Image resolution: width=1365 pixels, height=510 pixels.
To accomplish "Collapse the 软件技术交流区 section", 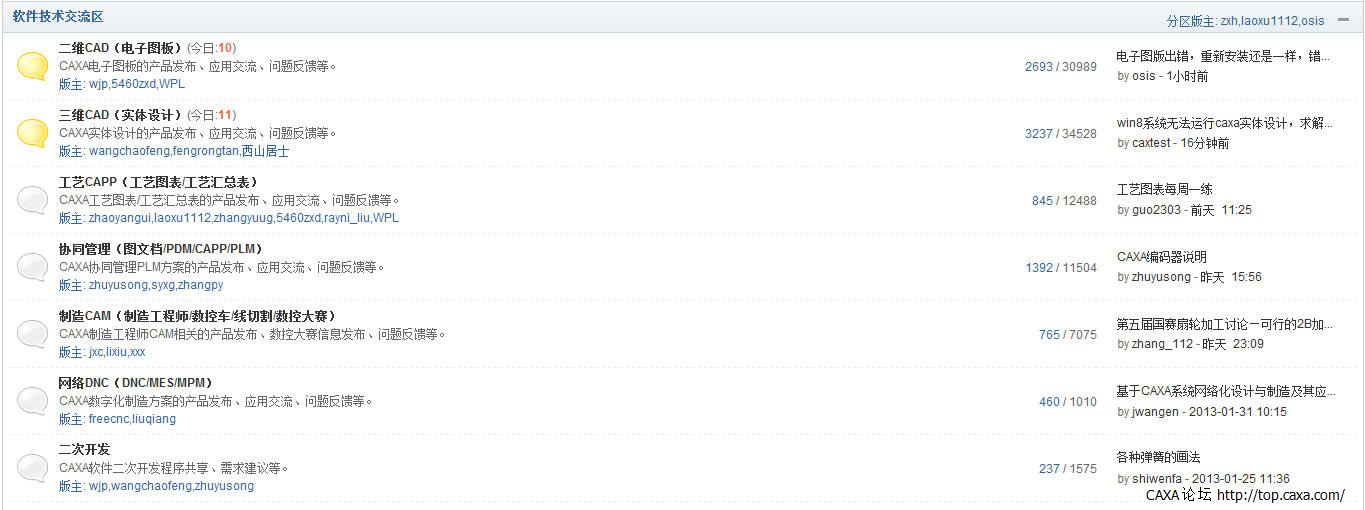I will (x=1343, y=20).
